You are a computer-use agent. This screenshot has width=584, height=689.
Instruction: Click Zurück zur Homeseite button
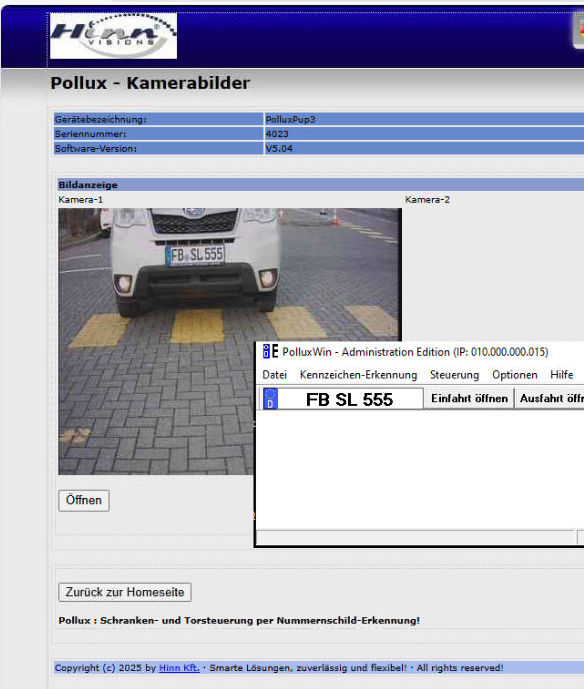[x=125, y=592]
